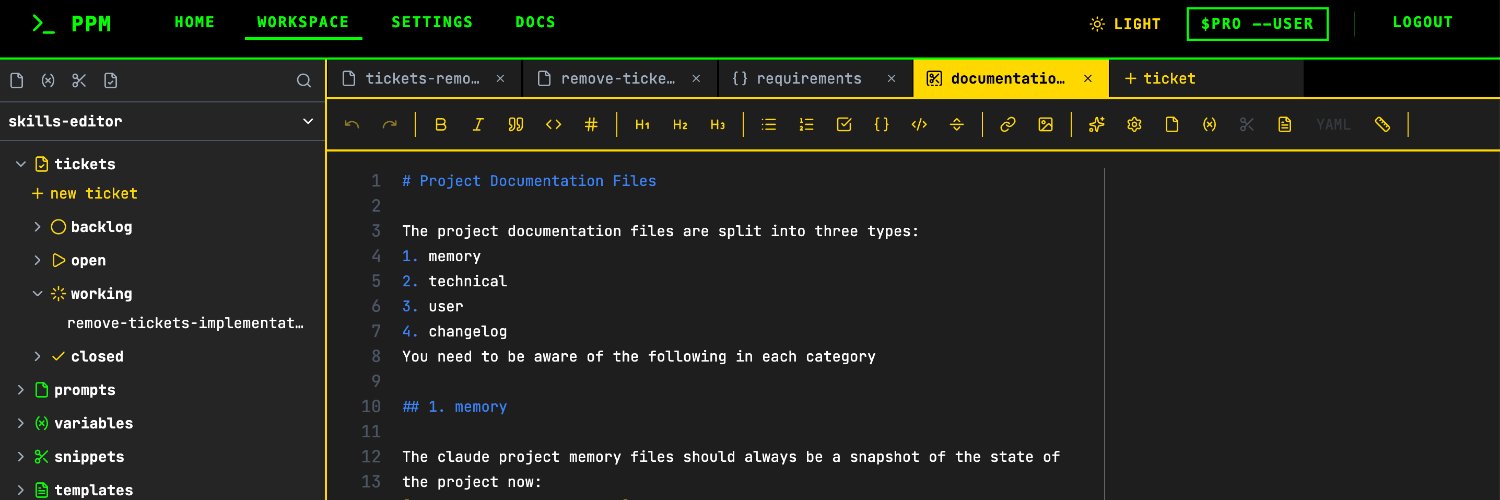Screen dimensions: 1500x500
Task: Close the requirements tab
Action: [892, 79]
